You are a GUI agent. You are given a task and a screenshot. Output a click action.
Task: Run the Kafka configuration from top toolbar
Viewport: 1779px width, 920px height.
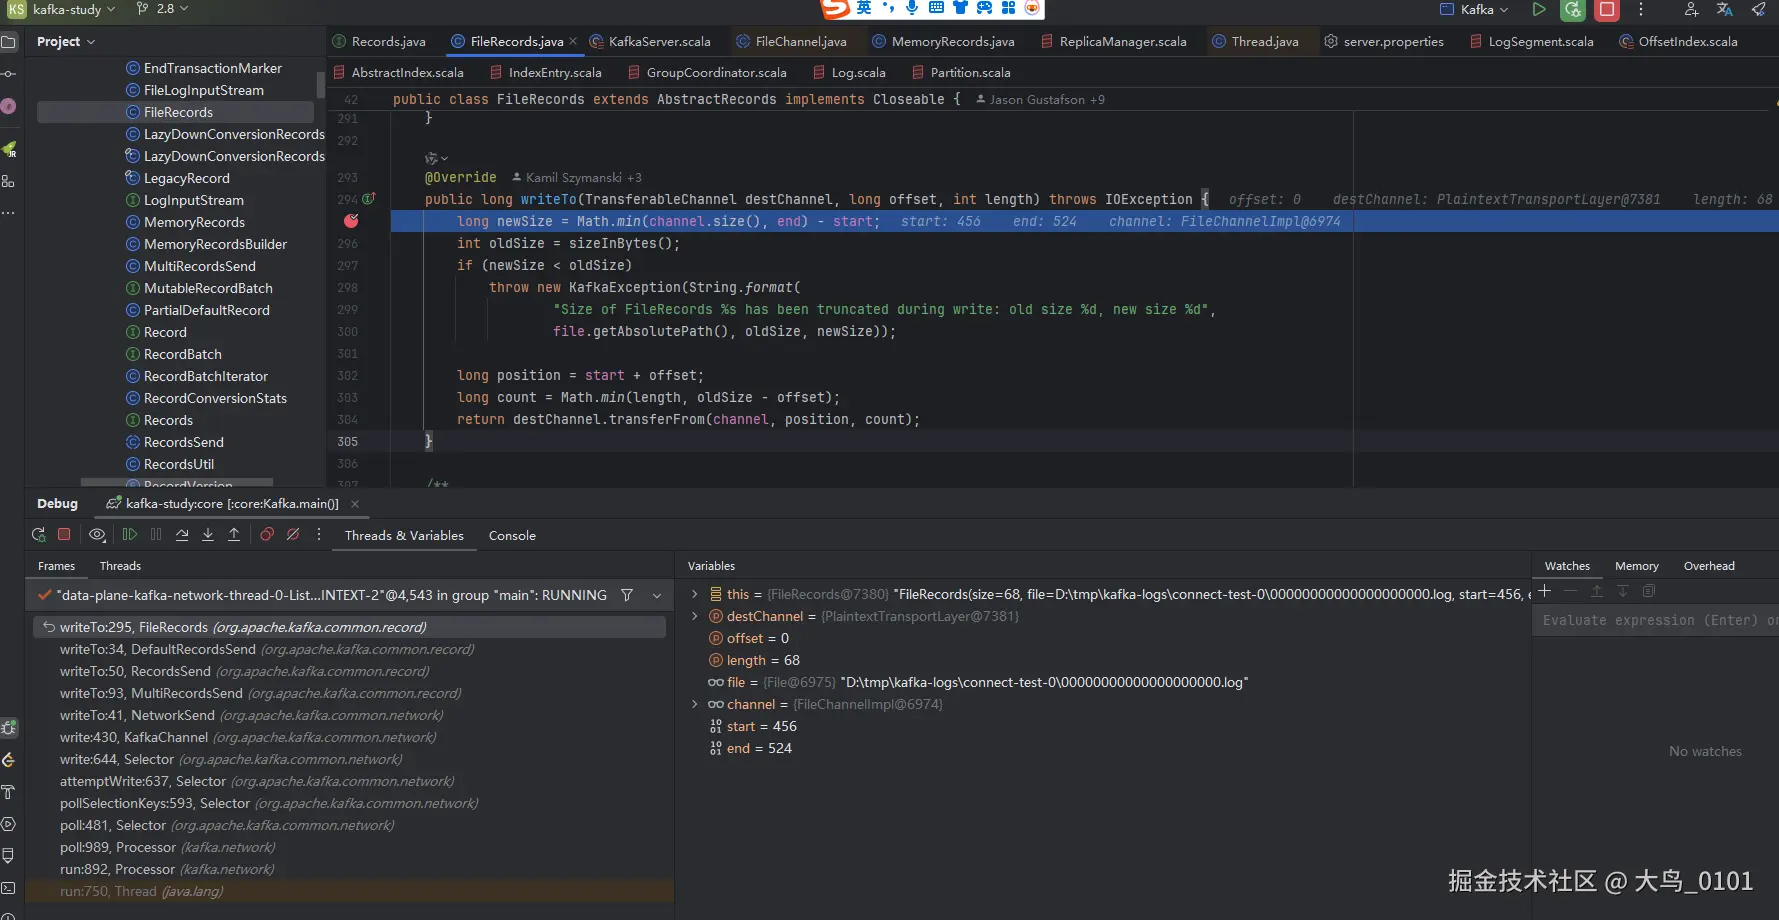[1539, 10]
